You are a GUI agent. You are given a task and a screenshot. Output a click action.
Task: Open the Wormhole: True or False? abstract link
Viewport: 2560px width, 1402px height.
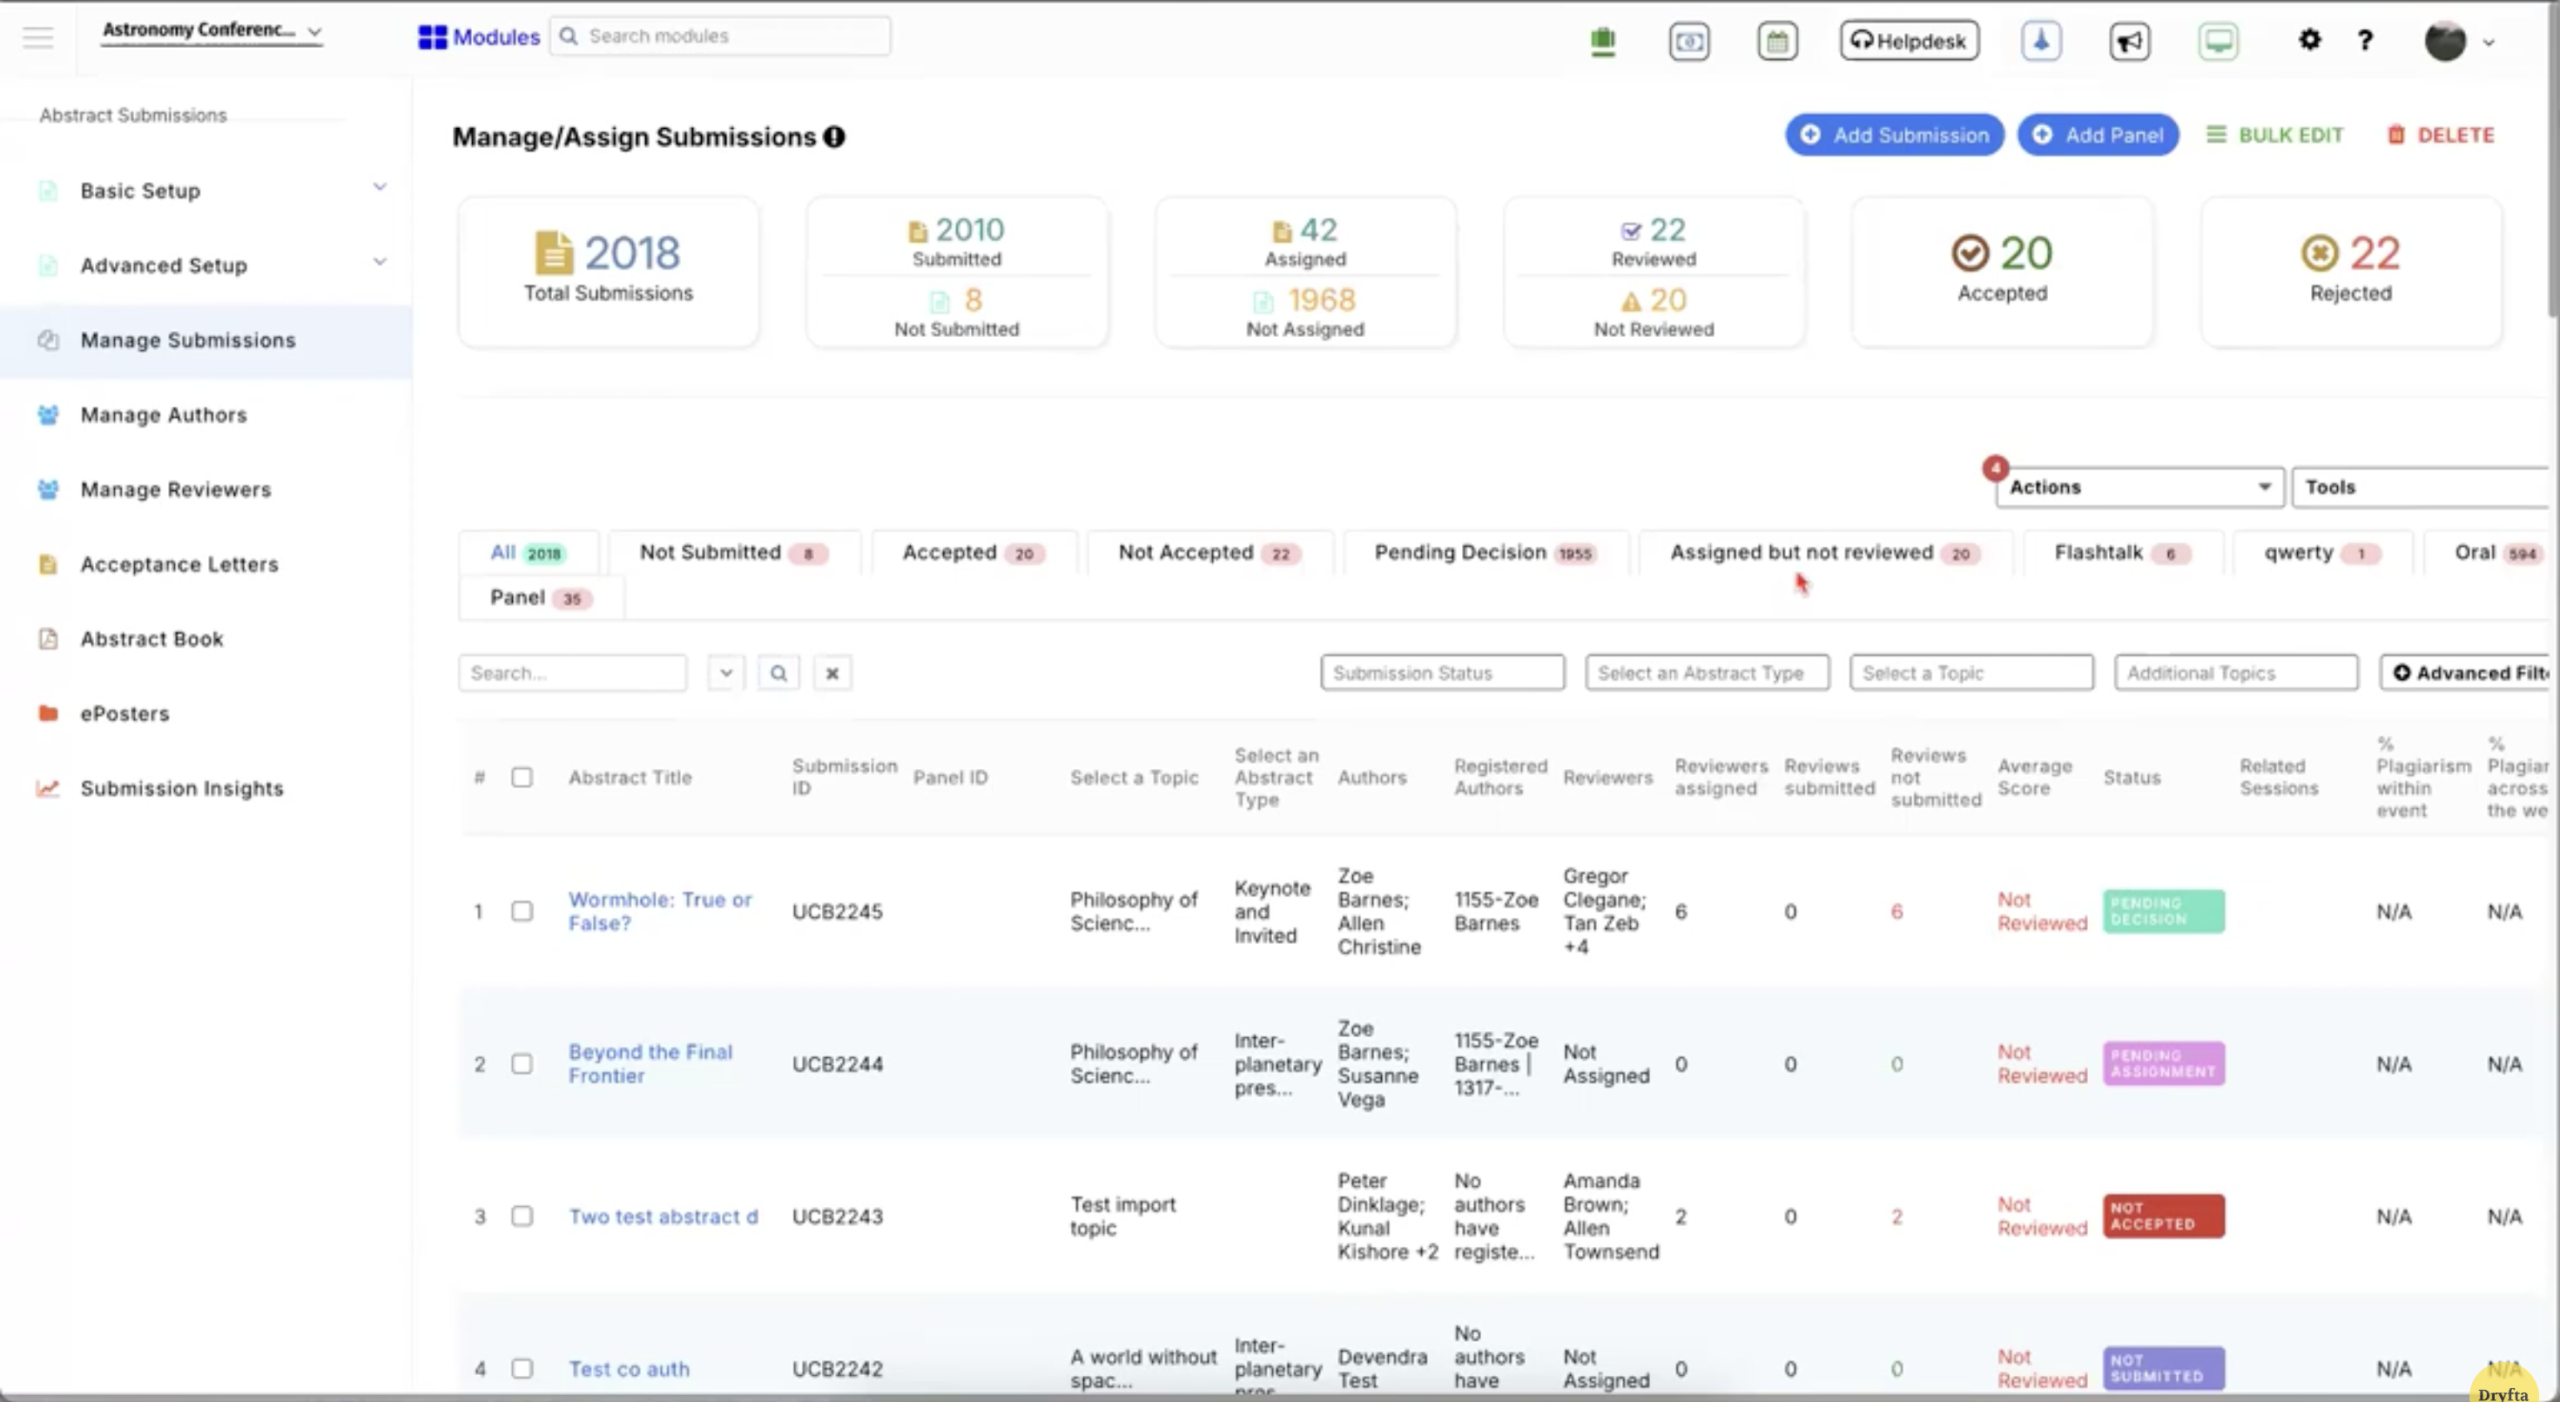point(660,911)
